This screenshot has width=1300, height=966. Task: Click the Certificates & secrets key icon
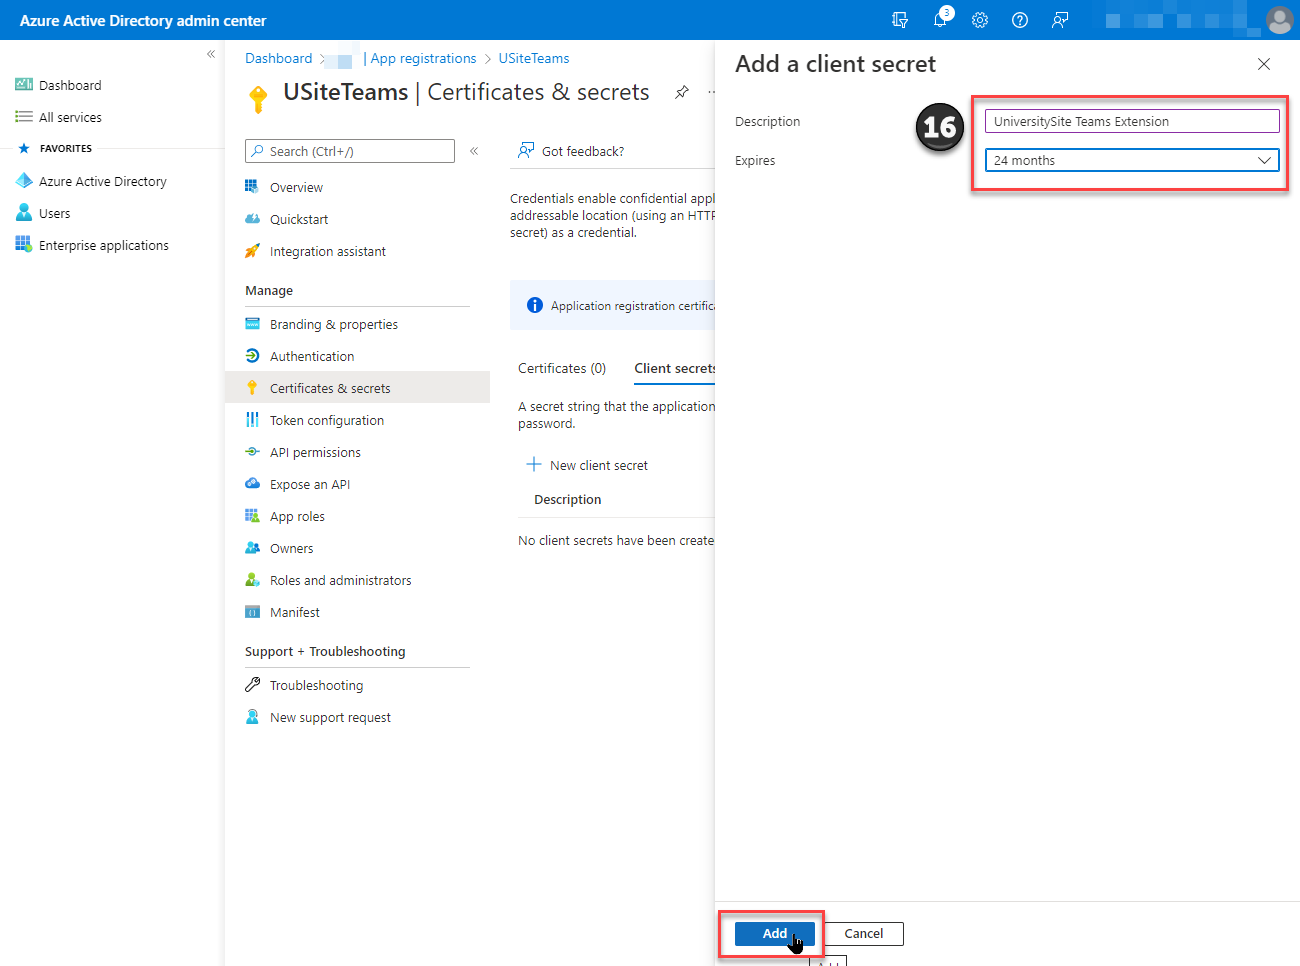tap(252, 388)
